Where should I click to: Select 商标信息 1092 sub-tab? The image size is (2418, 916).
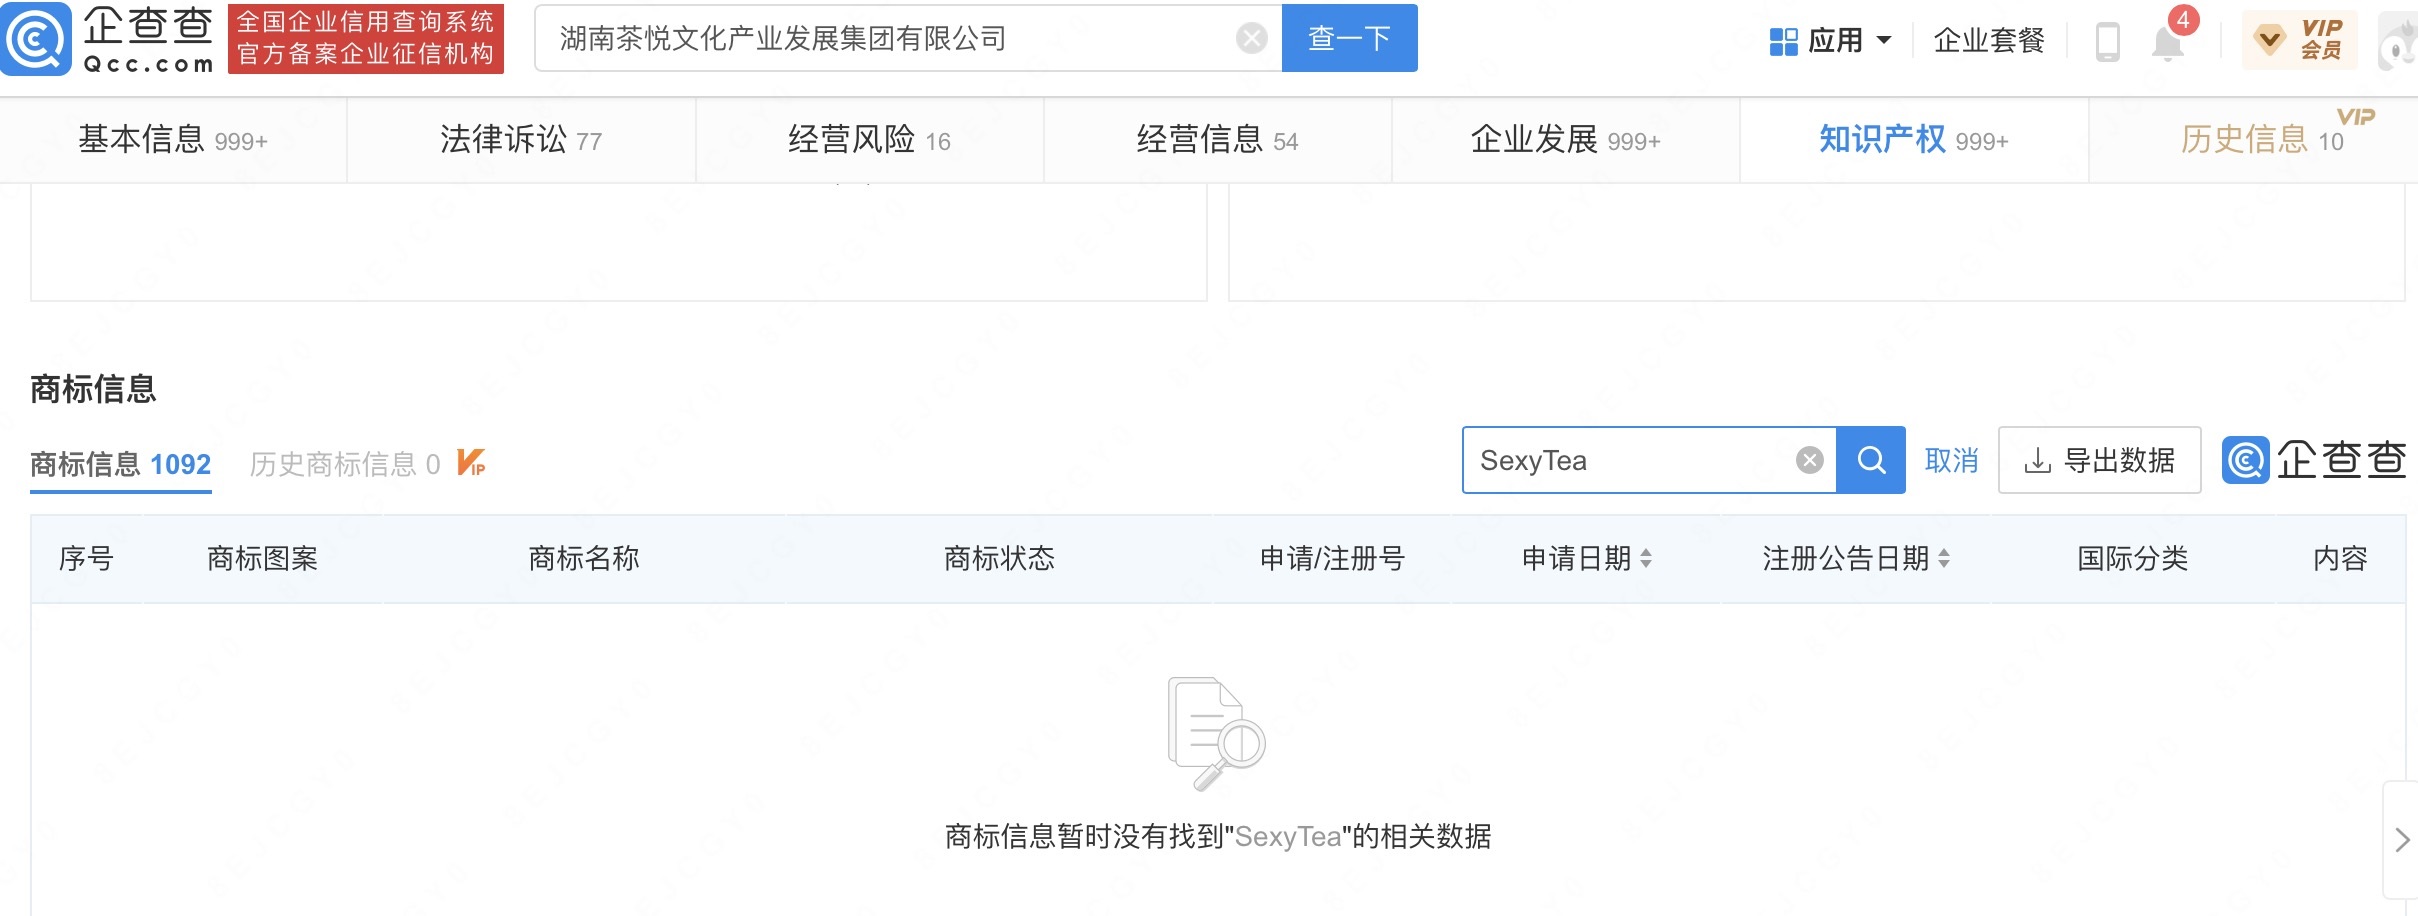click(x=121, y=464)
